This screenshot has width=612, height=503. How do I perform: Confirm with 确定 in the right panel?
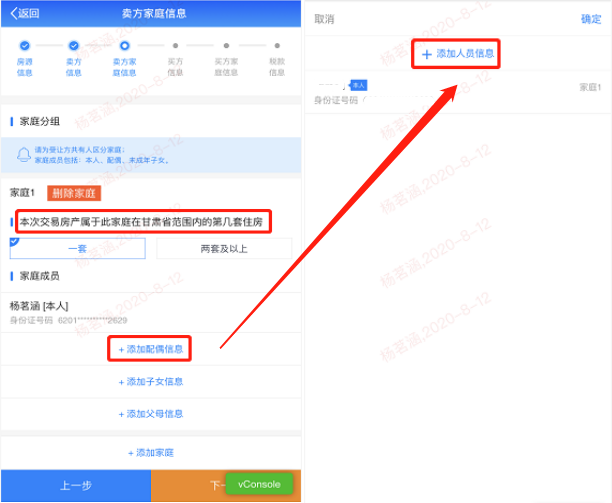(x=591, y=19)
